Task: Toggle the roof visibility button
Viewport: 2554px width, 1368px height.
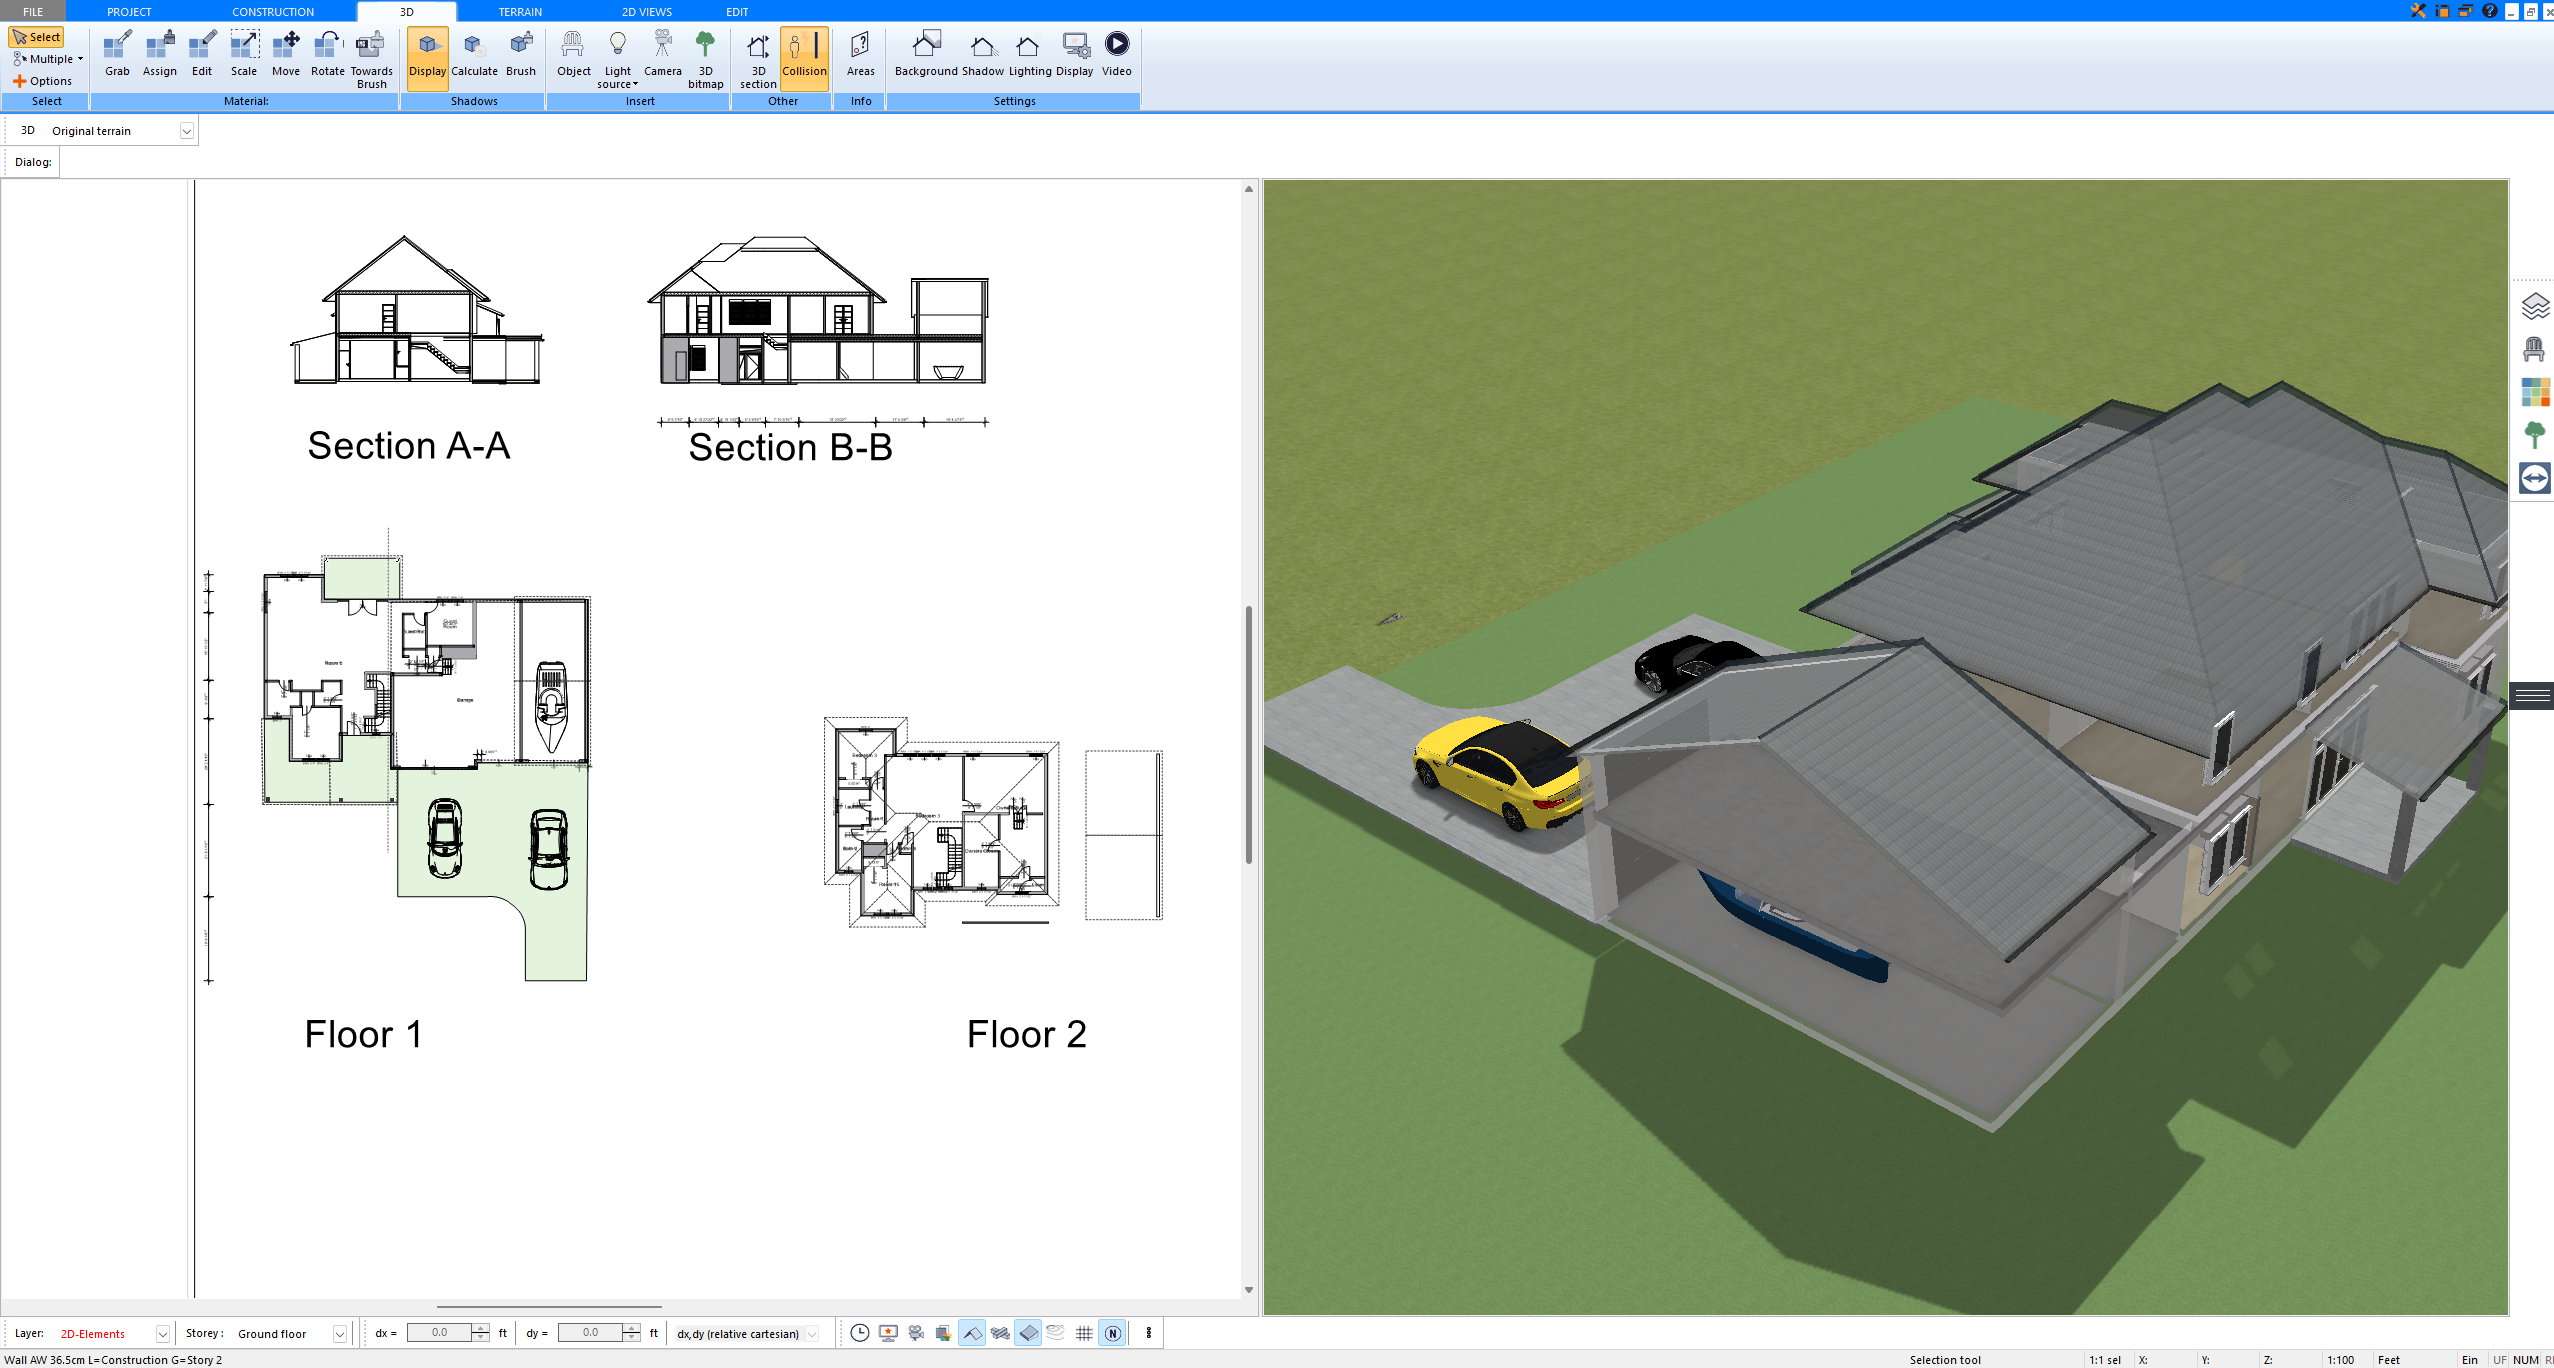Action: (x=971, y=1332)
